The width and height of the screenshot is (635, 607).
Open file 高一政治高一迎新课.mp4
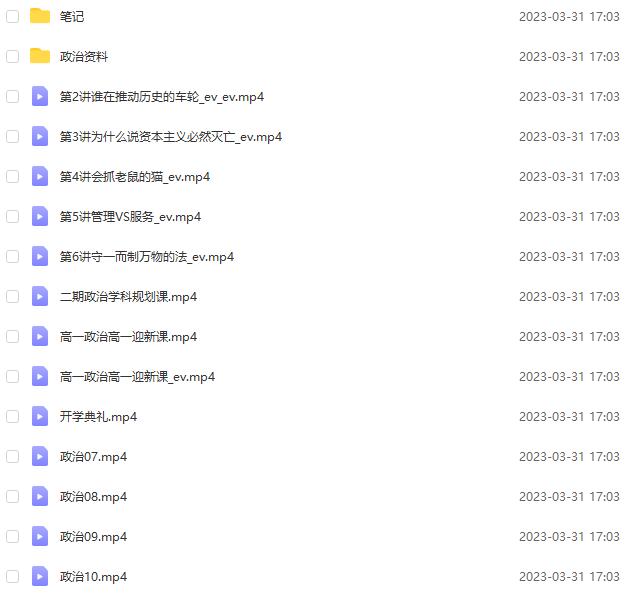click(x=128, y=337)
